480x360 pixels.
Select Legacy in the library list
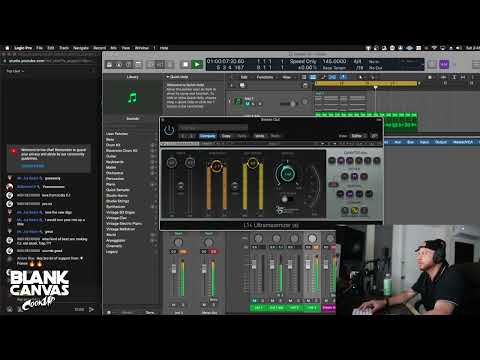click(x=112, y=252)
